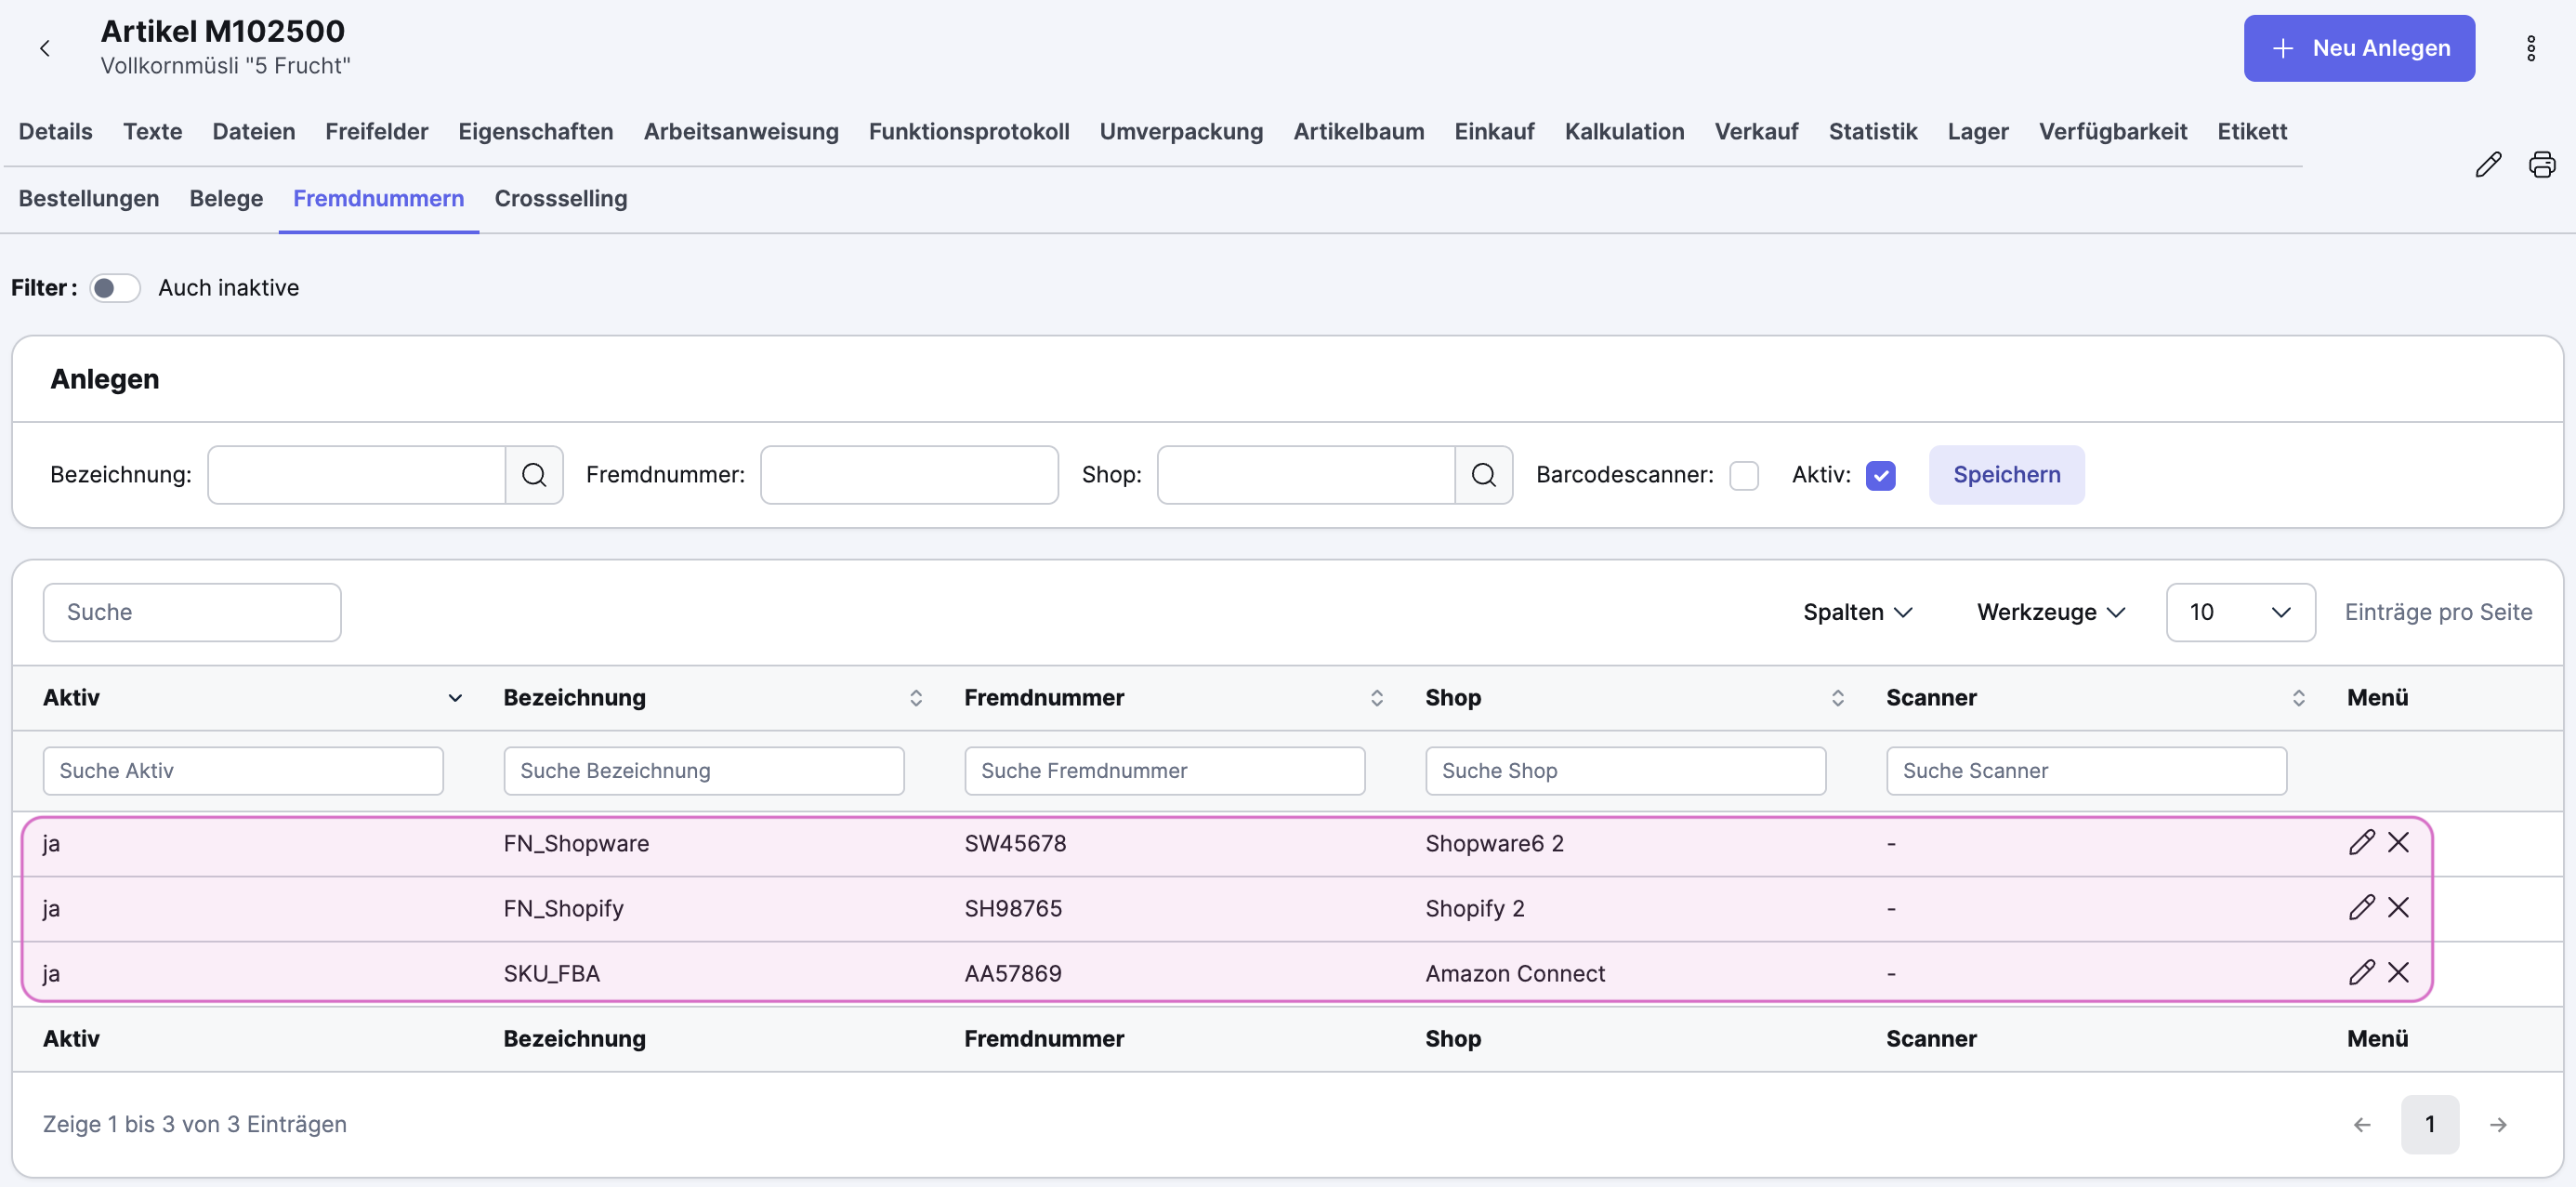Delete the FN_Shopify row with X icon
Image resolution: width=2576 pixels, height=1187 pixels.
(x=2398, y=907)
